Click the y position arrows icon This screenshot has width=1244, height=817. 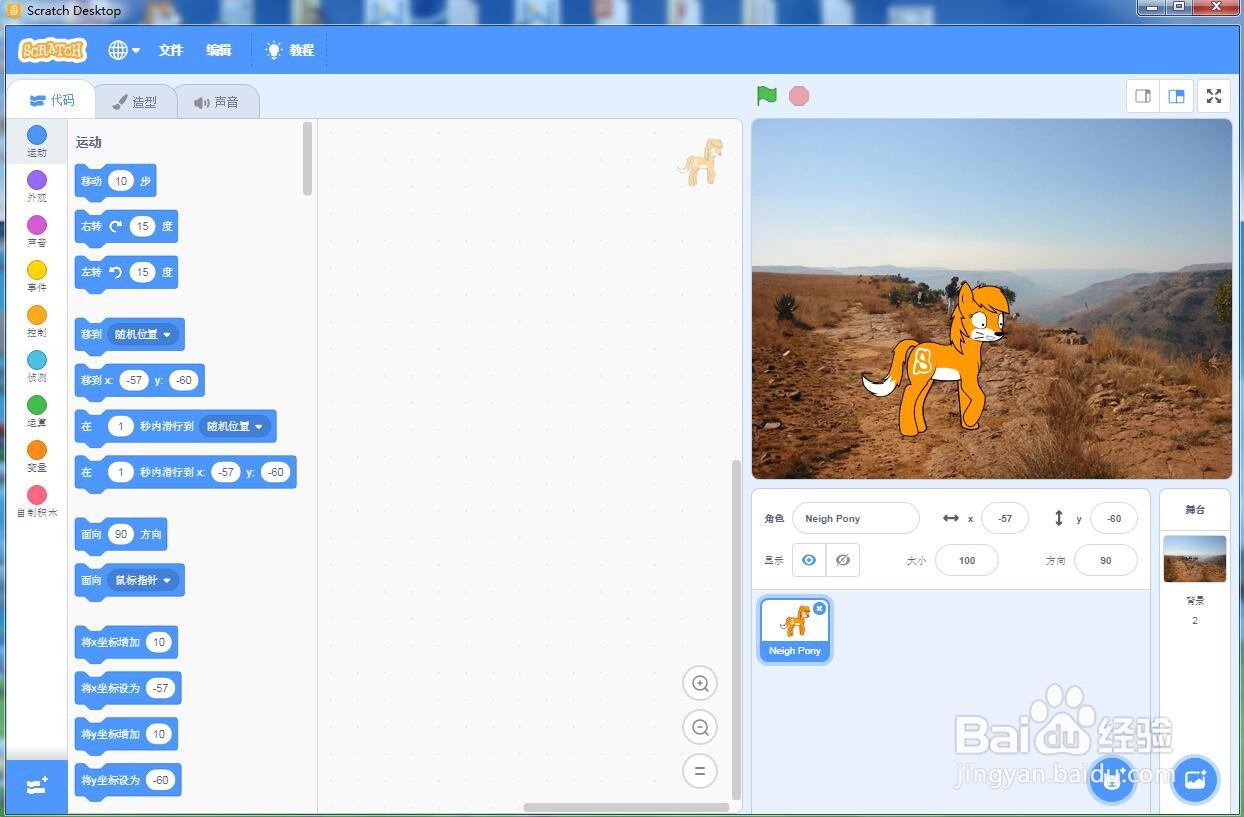(x=1059, y=518)
